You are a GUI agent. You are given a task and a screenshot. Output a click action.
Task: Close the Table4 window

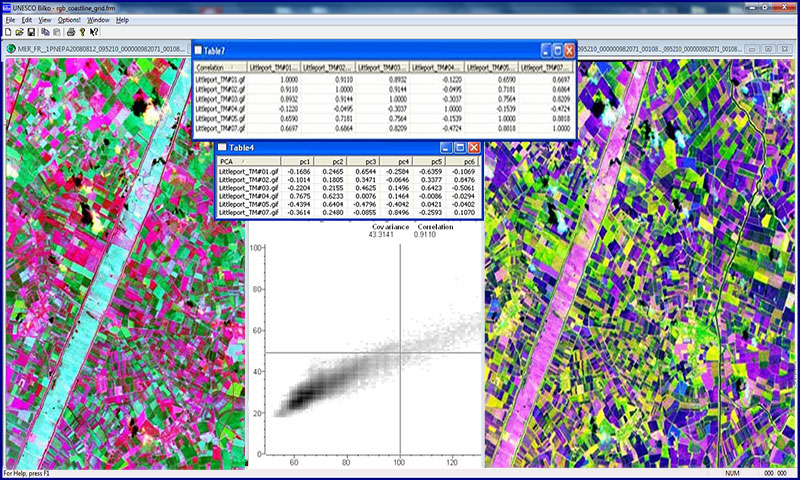tap(474, 147)
